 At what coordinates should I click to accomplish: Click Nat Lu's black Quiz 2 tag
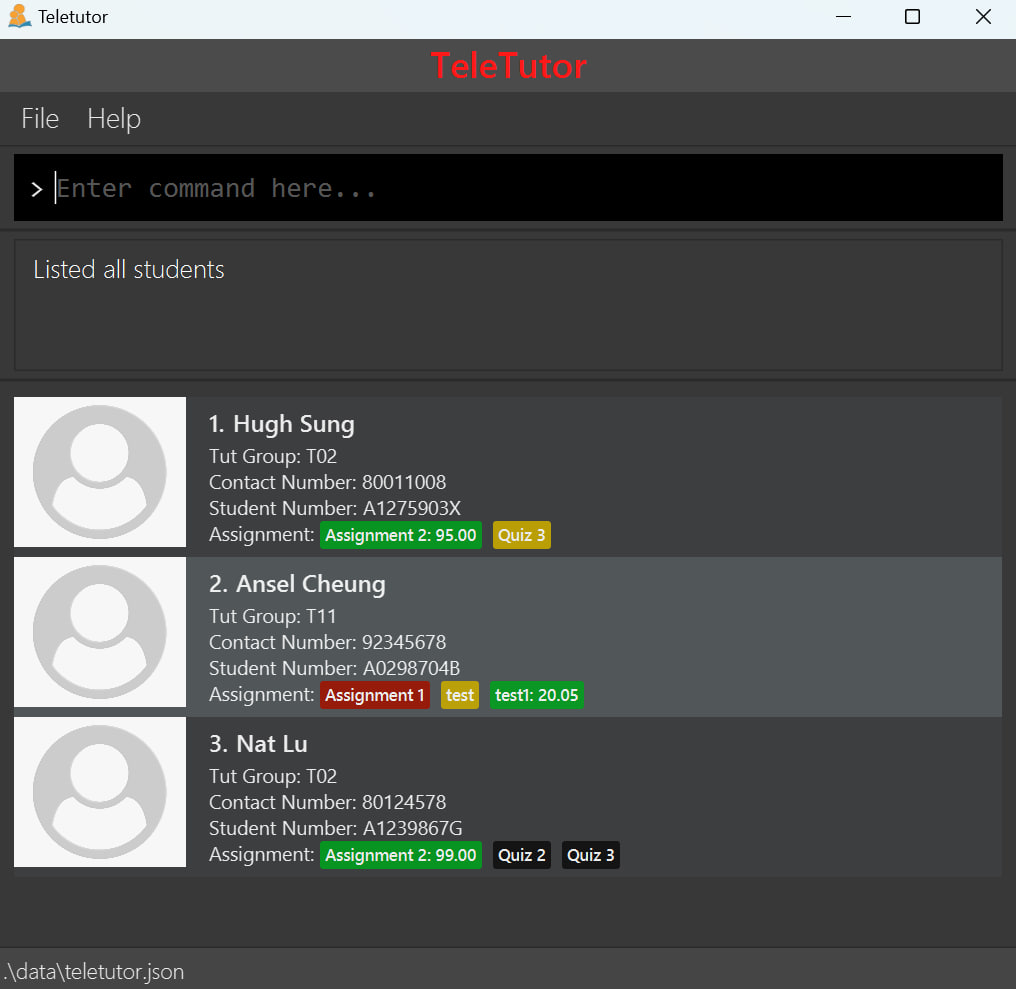click(x=522, y=855)
